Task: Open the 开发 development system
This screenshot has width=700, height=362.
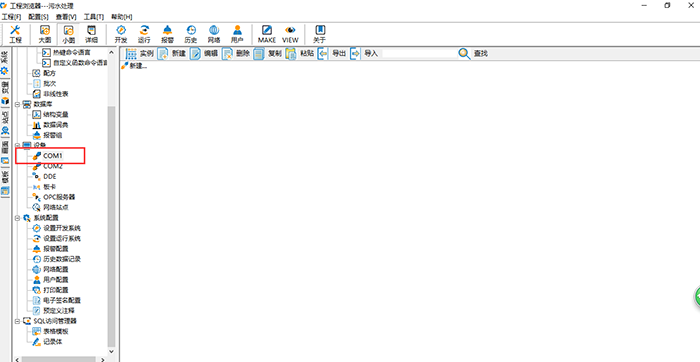Action: coord(121,34)
